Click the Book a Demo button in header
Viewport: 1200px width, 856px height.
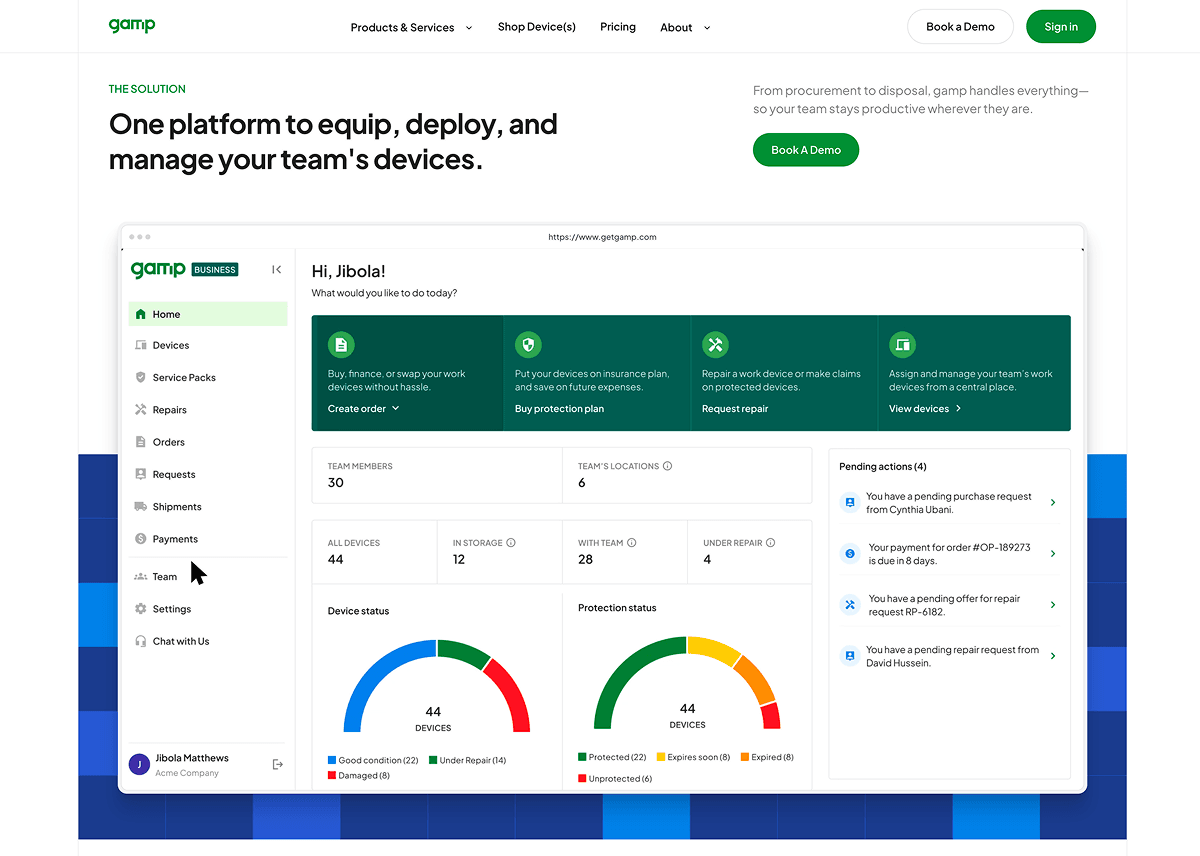[x=960, y=27]
